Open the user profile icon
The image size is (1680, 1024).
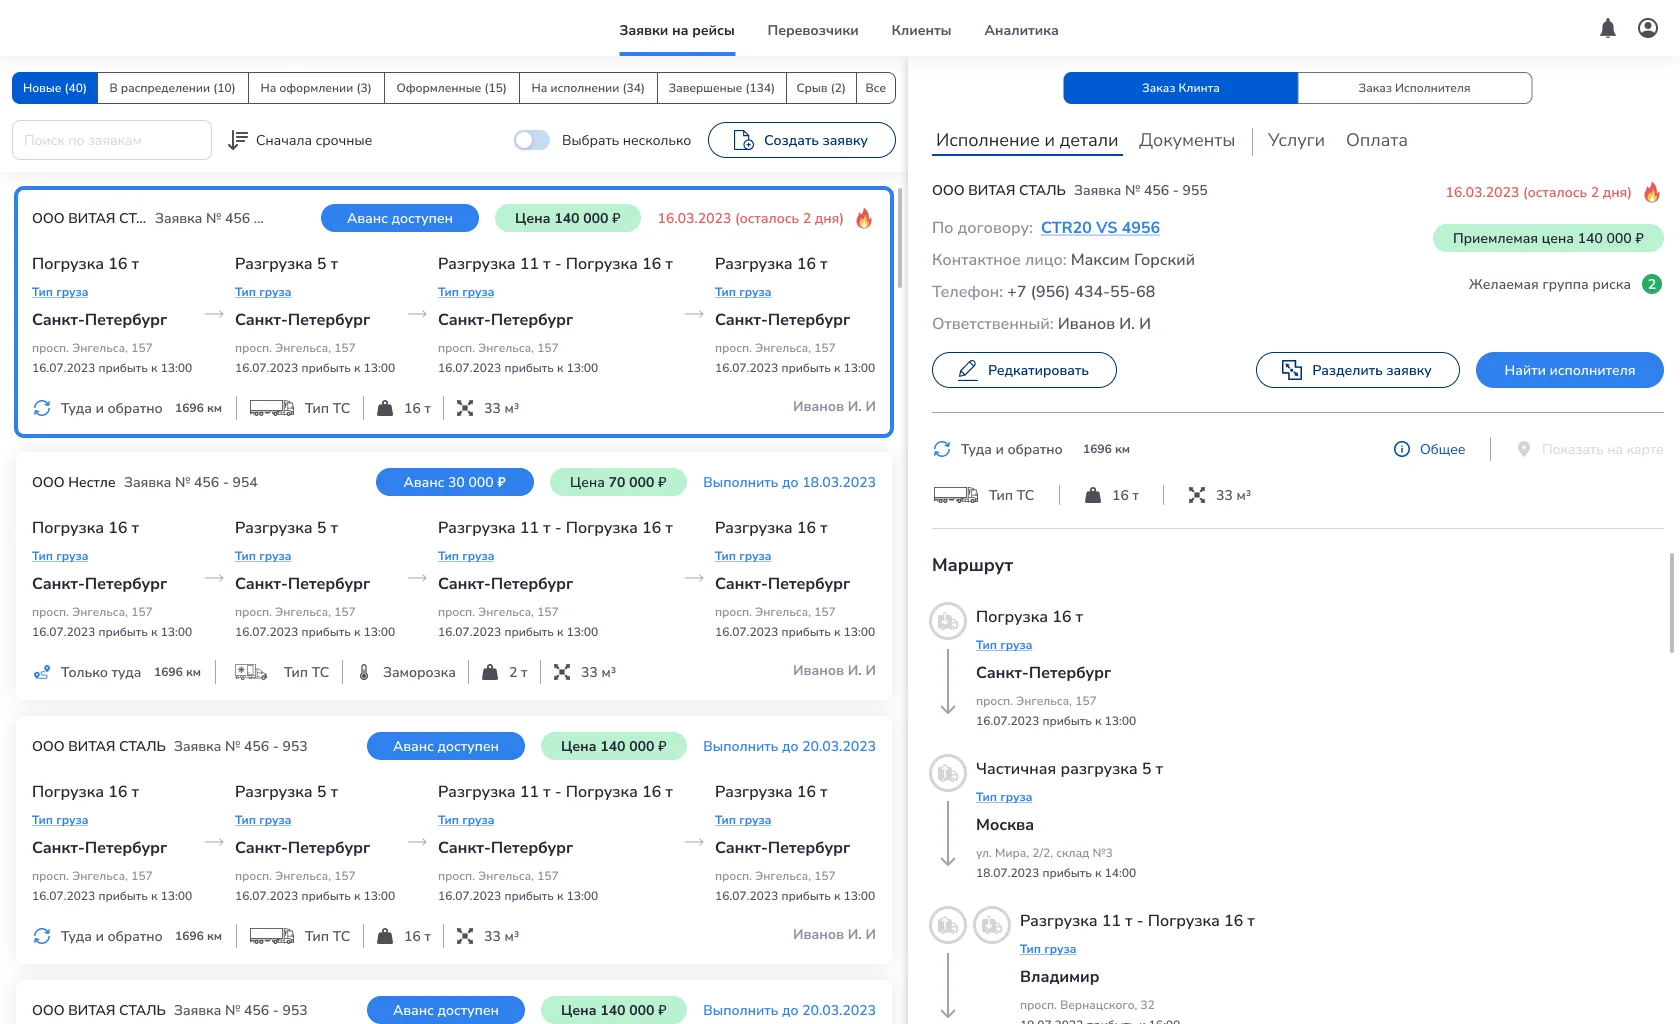tap(1648, 29)
